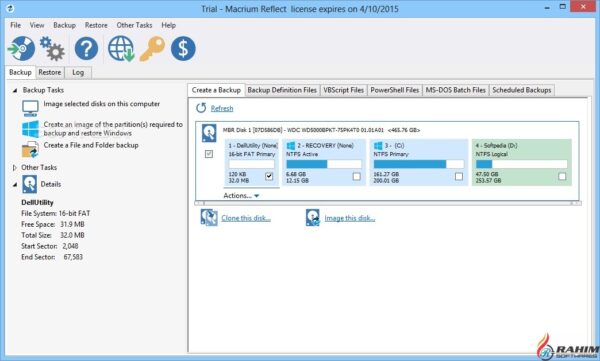
Task: Check the Softpedia (D:) partition checkbox
Action: 562,176
